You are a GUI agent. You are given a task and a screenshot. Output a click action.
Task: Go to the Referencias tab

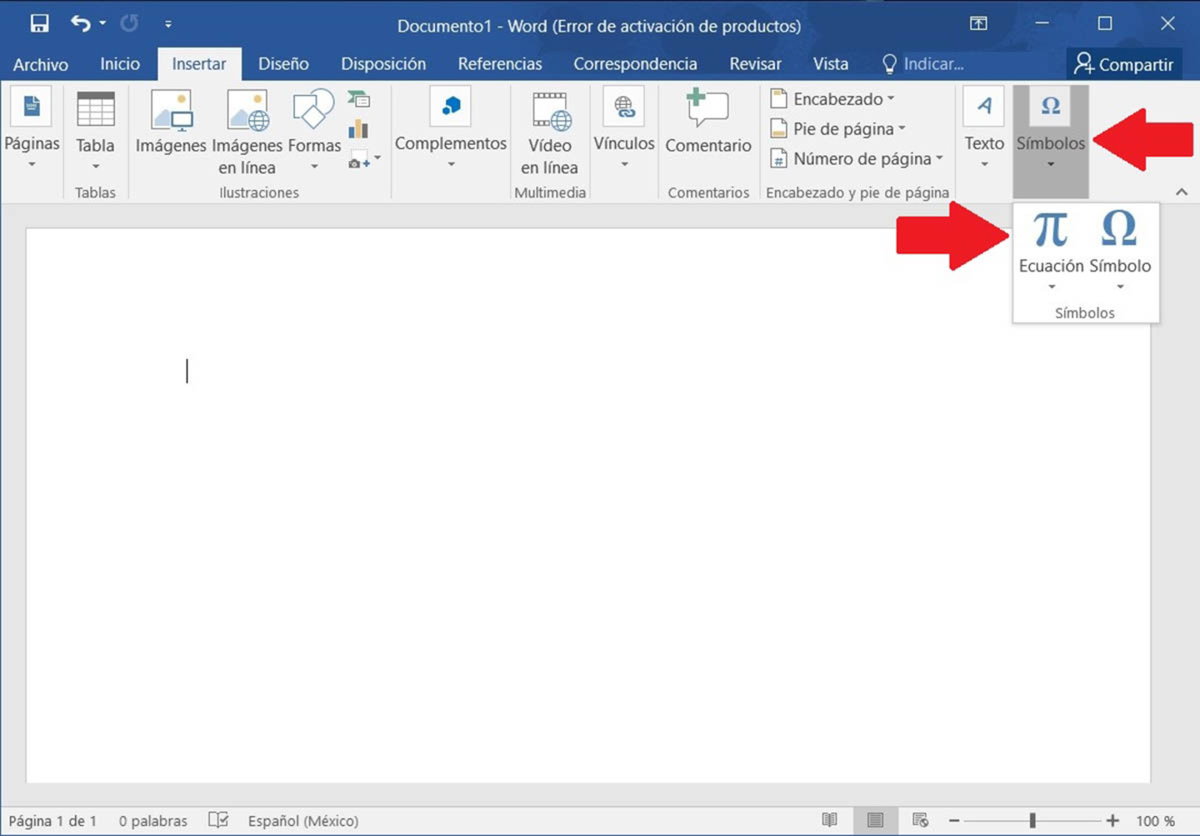pyautogui.click(x=500, y=64)
